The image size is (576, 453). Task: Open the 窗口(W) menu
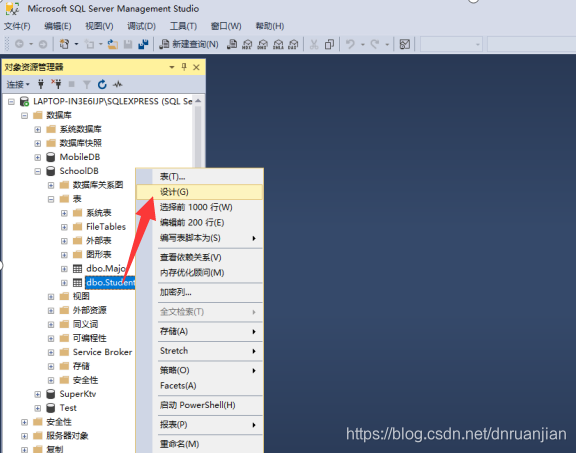(226, 26)
